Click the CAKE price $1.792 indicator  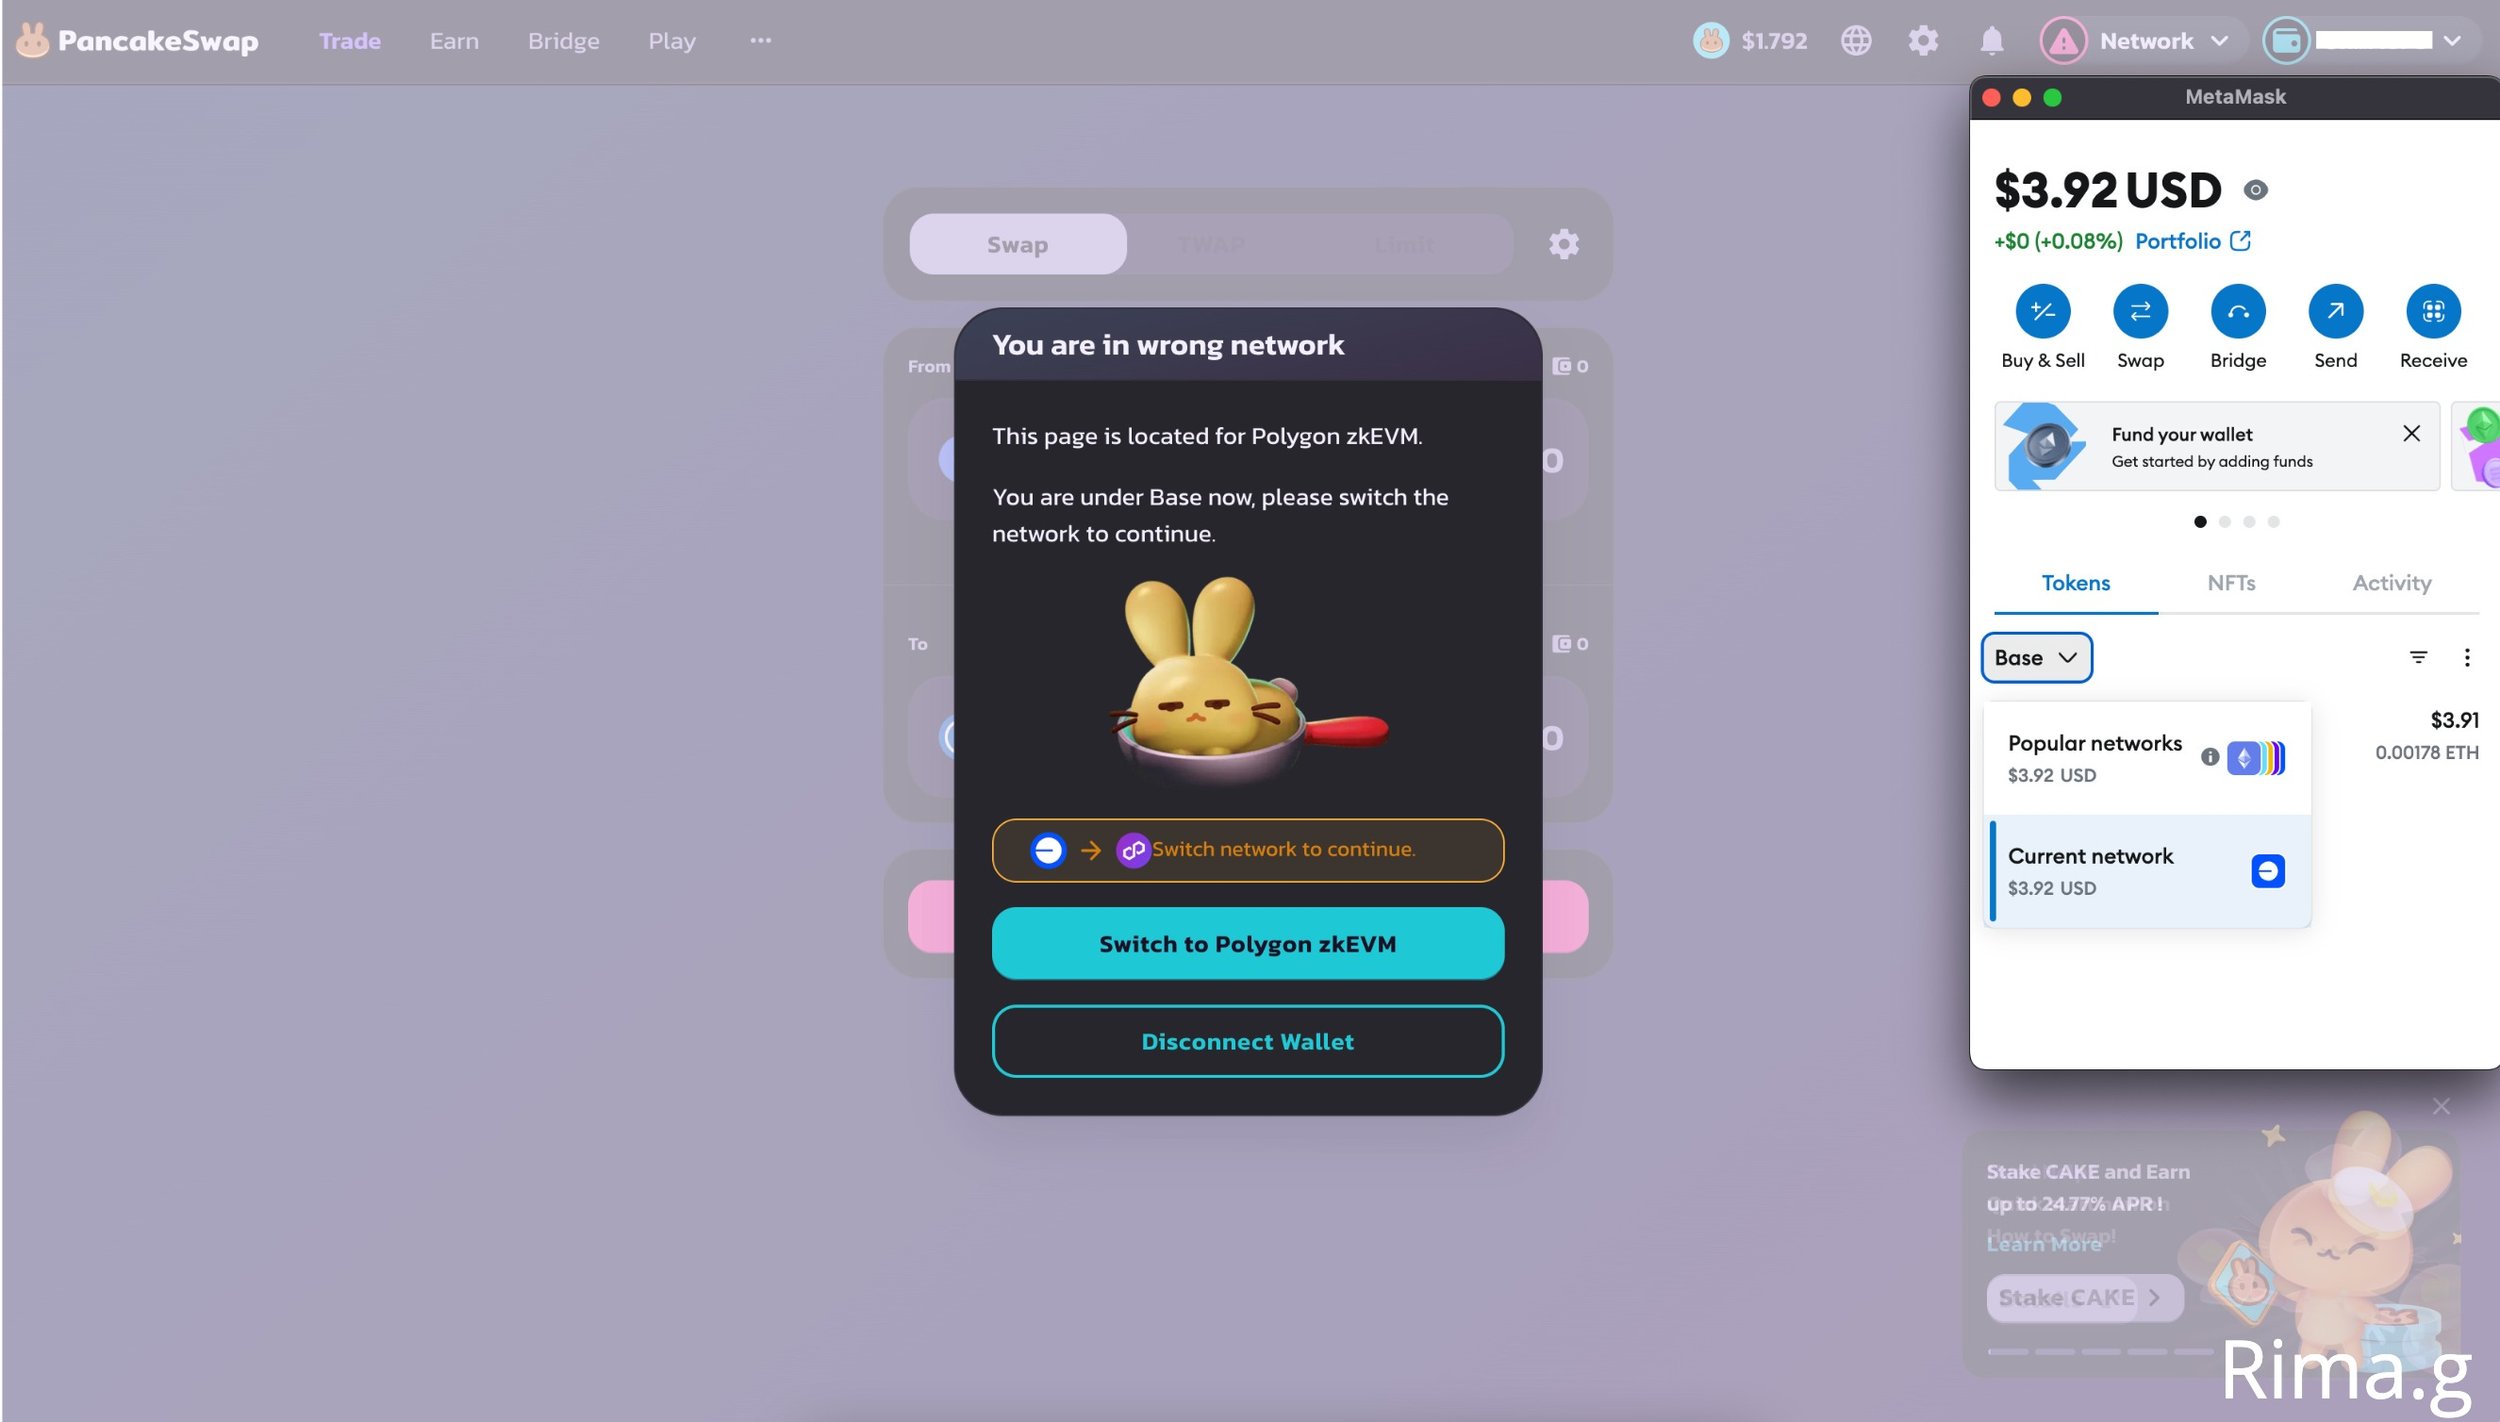click(1750, 40)
